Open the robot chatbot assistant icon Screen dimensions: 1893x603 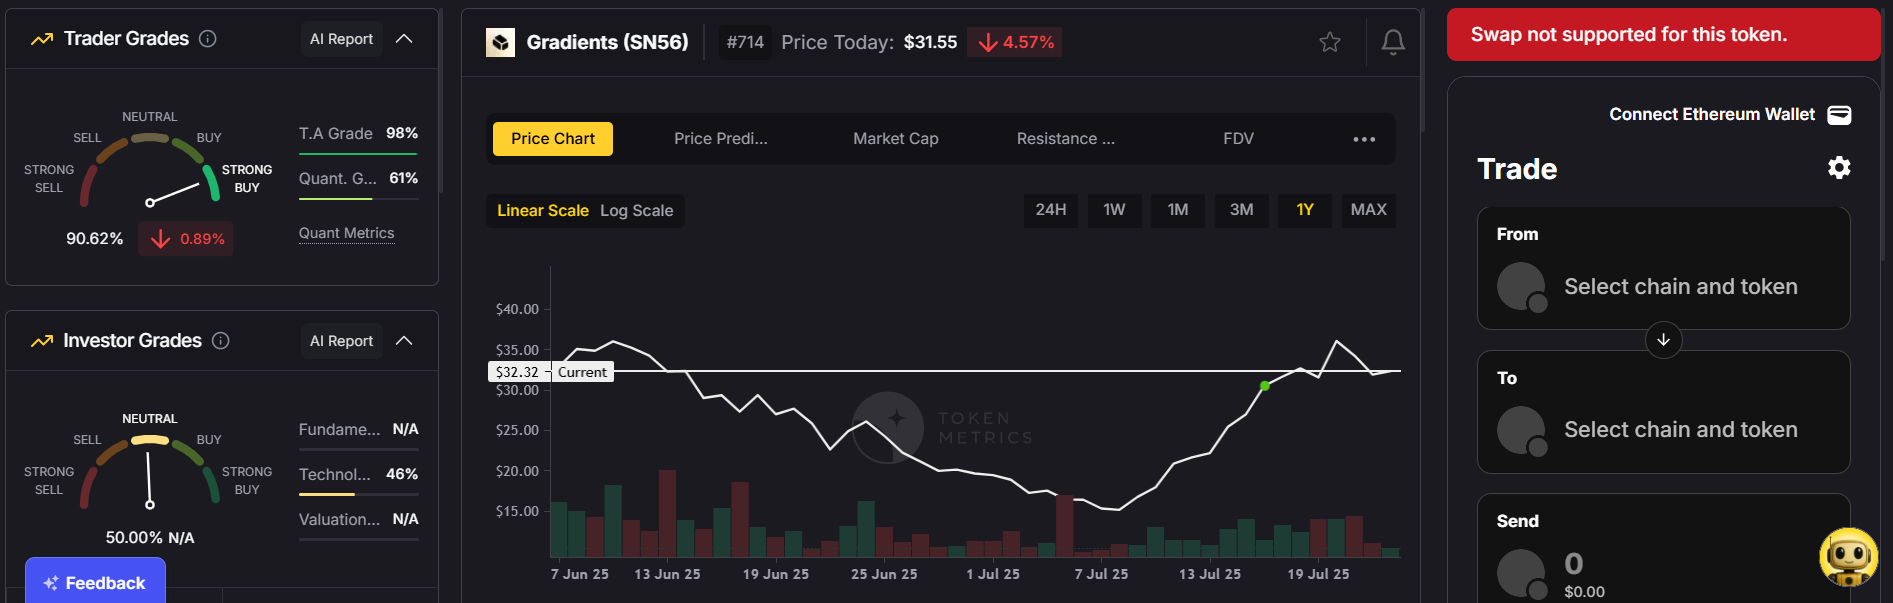tap(1848, 557)
